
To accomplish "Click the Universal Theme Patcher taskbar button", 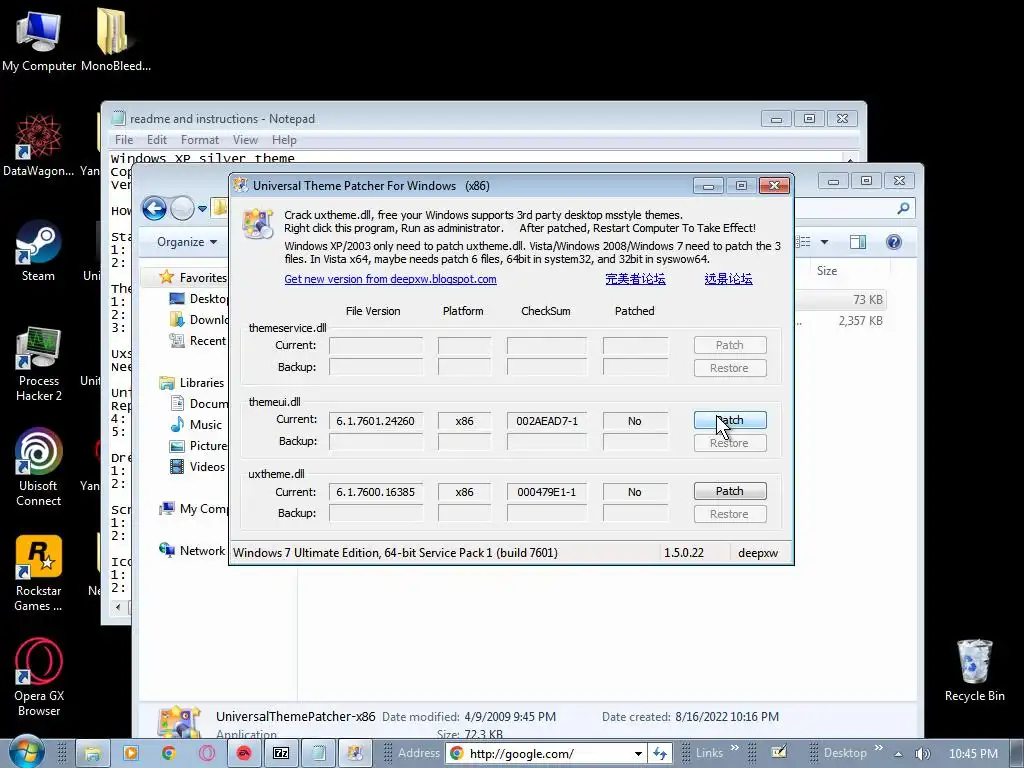I will (355, 754).
